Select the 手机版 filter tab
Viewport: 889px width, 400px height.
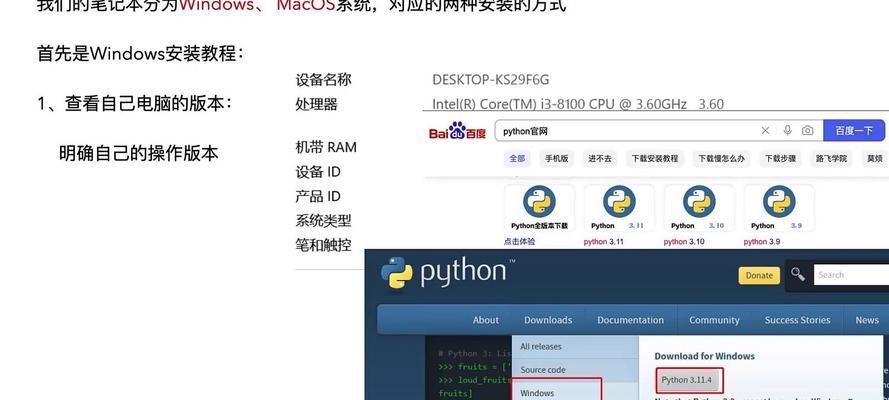556,159
